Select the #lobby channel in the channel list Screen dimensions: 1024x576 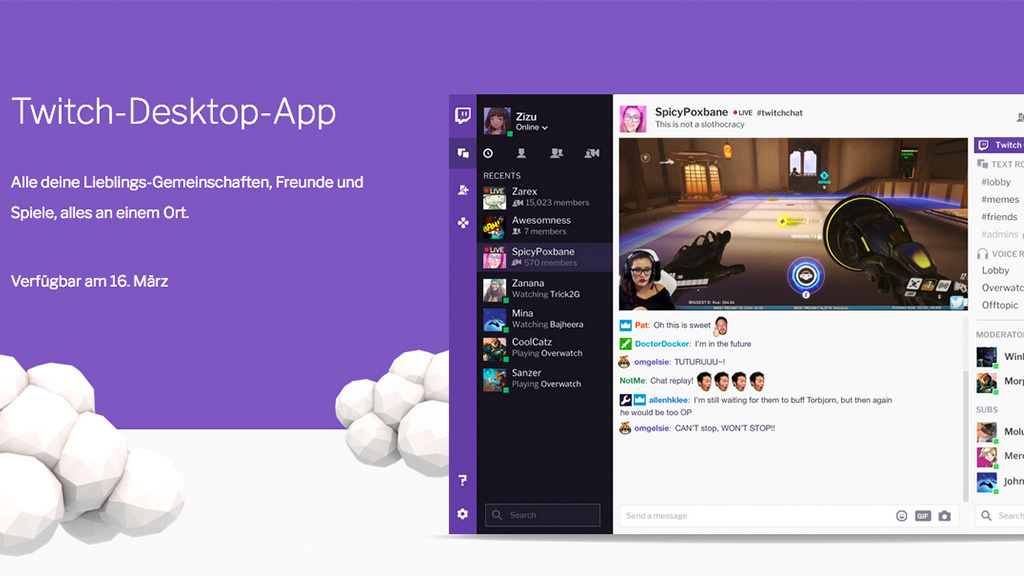996,181
